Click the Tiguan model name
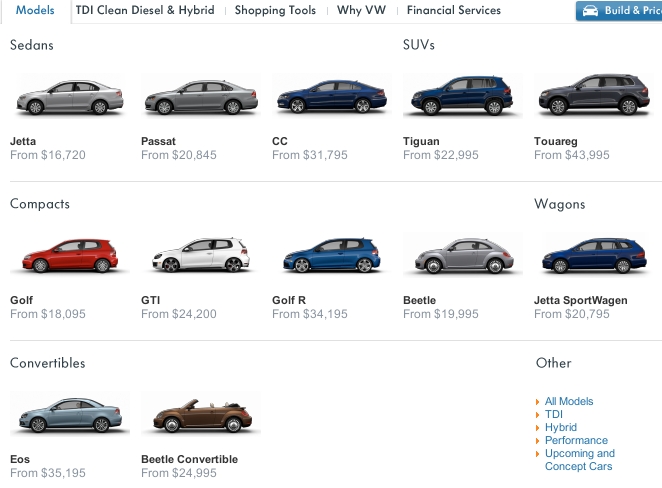This screenshot has height=488, width=662. click(x=421, y=141)
